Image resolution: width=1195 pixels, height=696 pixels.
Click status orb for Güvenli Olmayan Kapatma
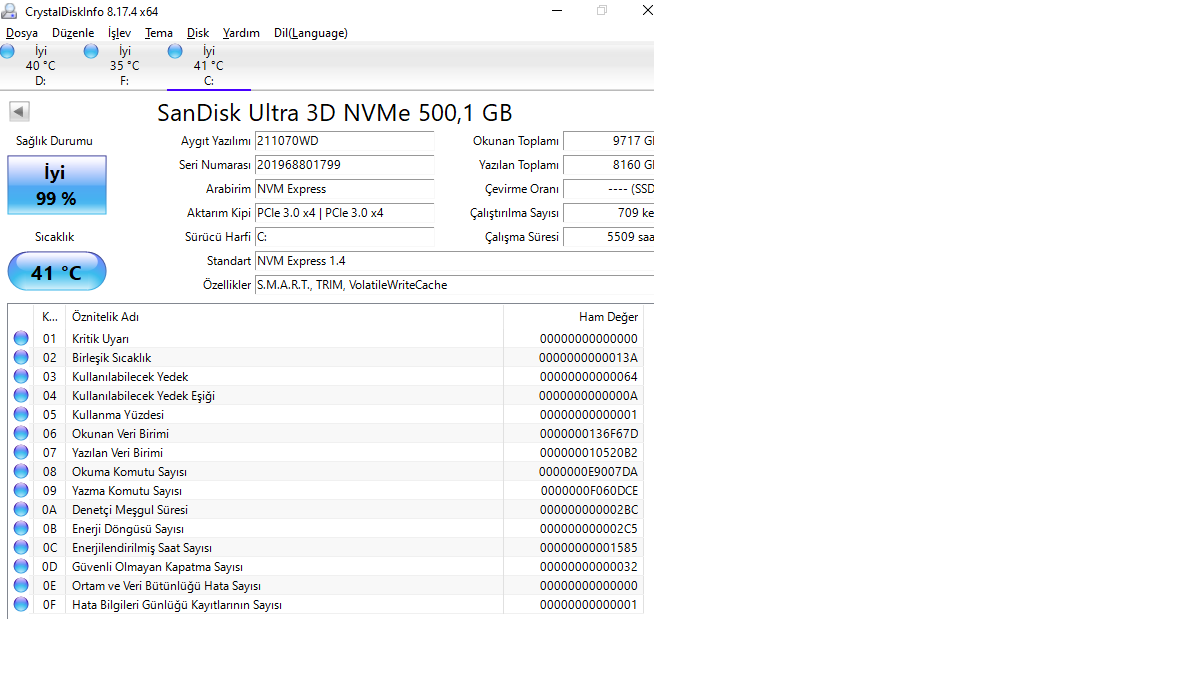(21, 566)
